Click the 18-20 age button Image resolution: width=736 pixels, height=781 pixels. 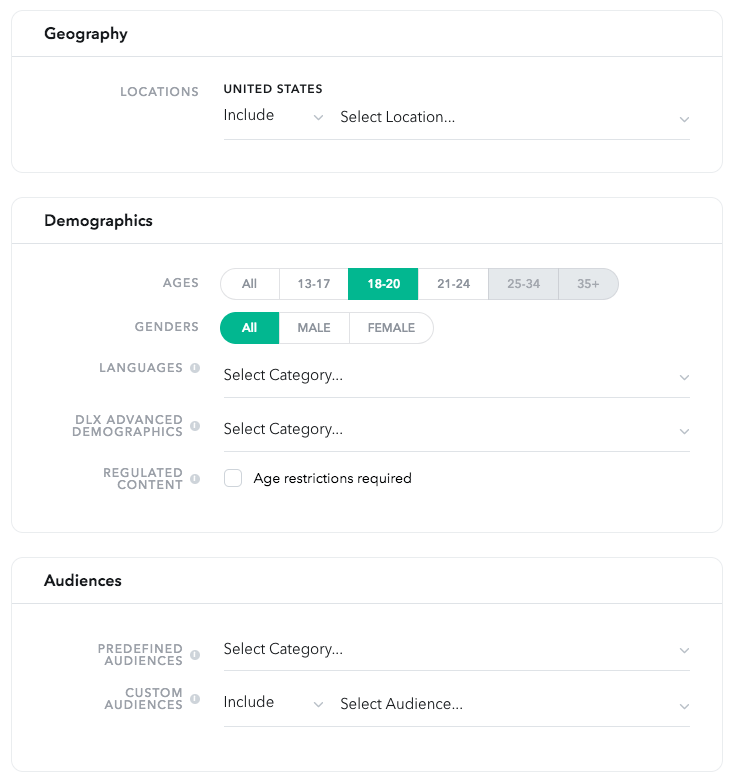(x=383, y=284)
